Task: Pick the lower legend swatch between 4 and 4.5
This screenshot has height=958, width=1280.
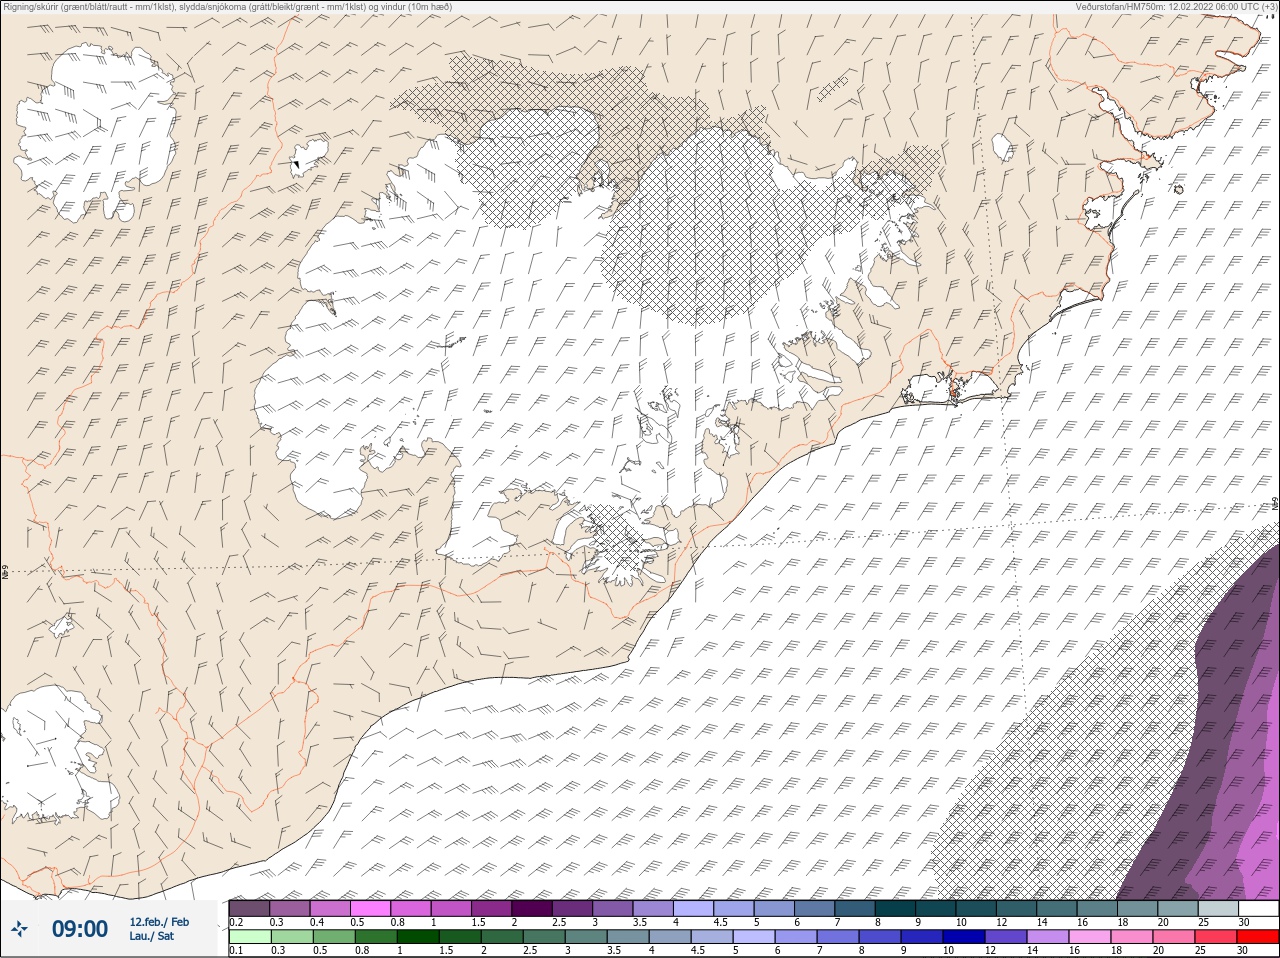Action: (670, 937)
